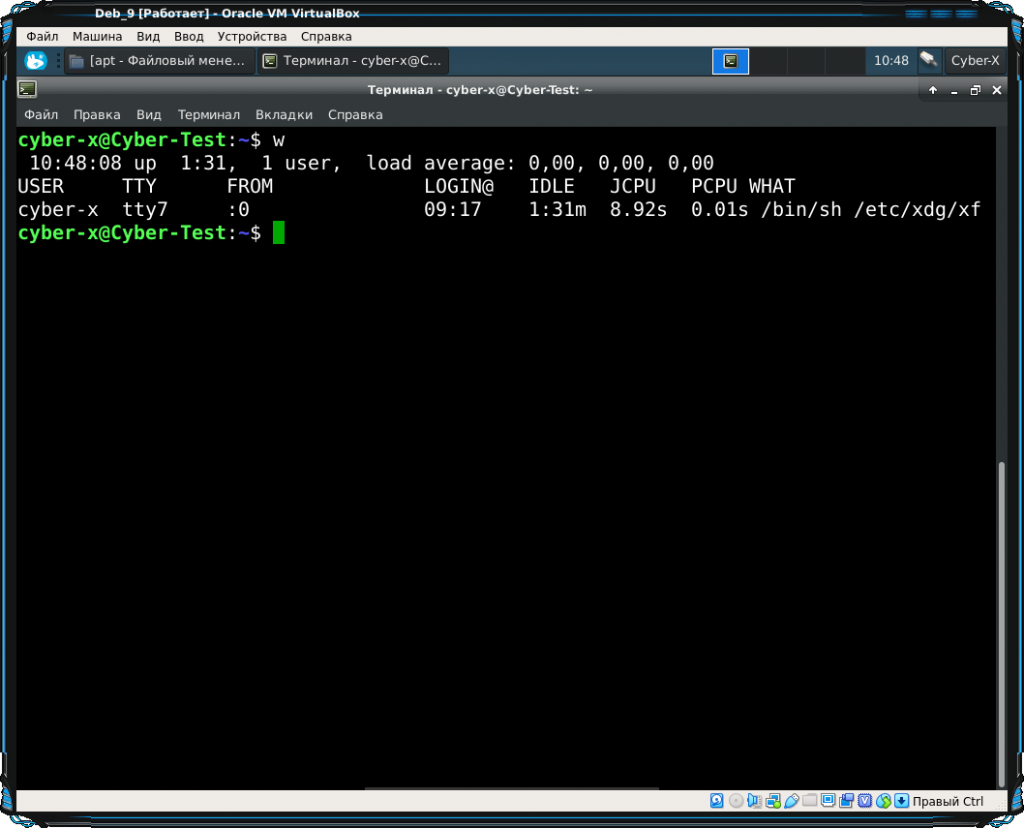Click the USER column header
Screen dimensions: 1024x828
coord(40,187)
